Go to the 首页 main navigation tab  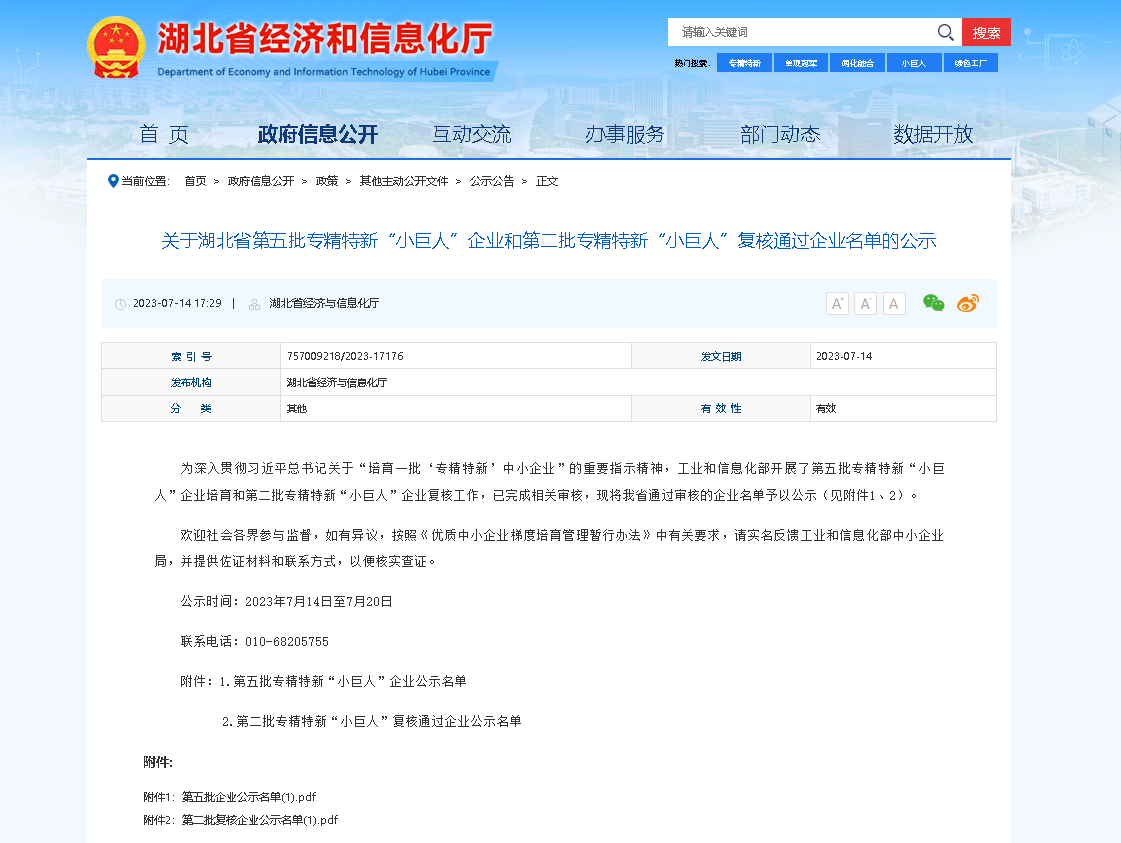pos(164,134)
